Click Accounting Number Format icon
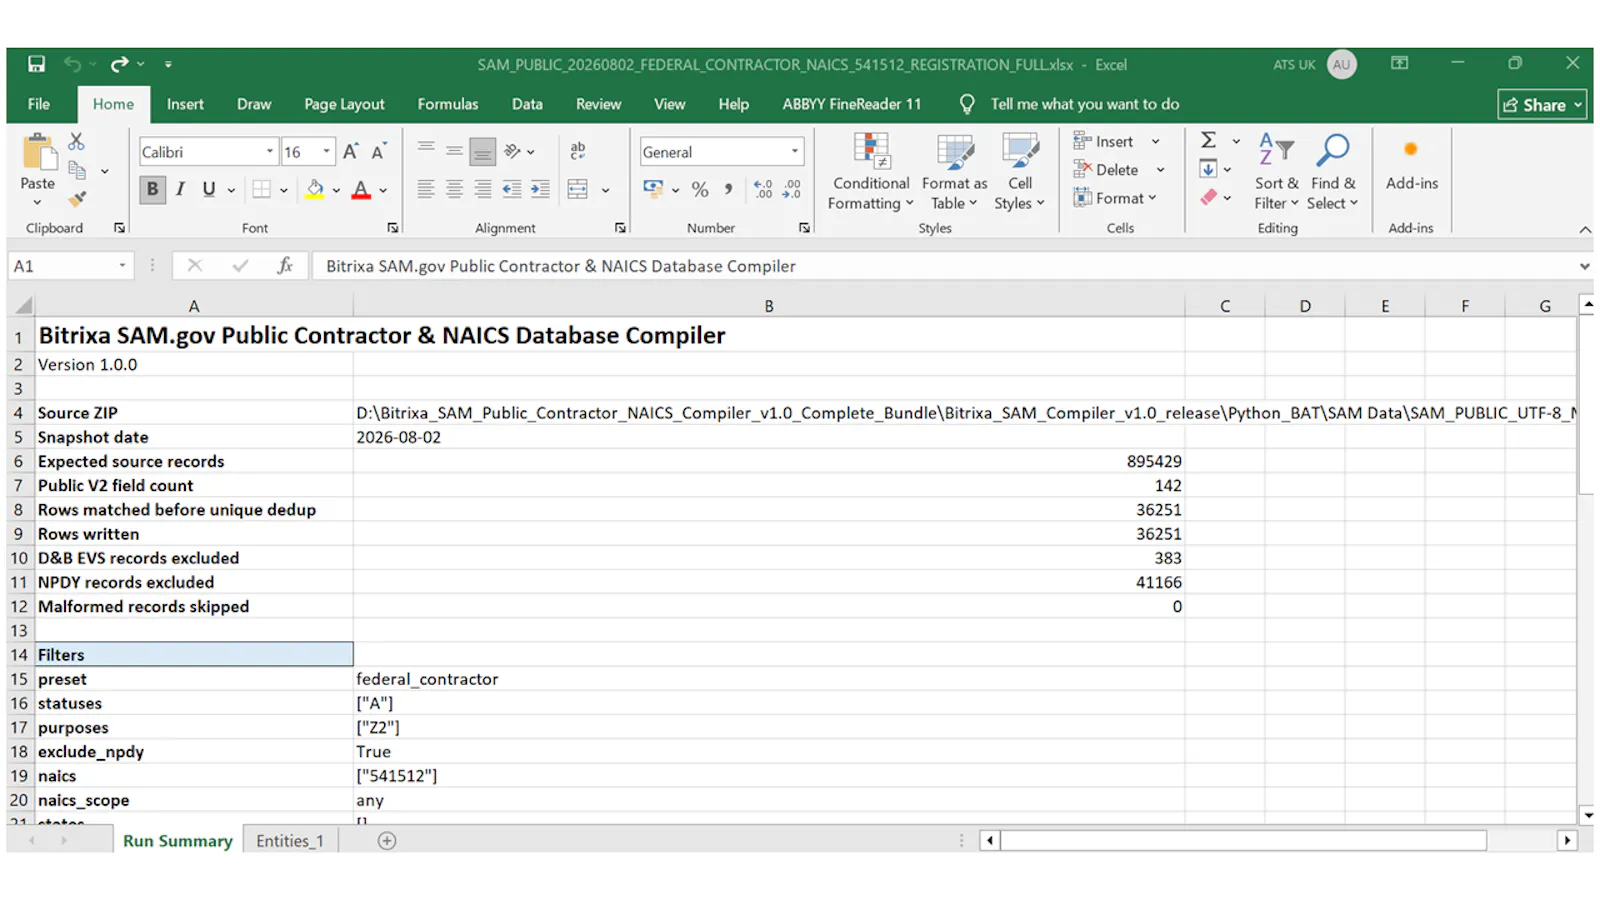This screenshot has height=900, width=1600. coord(653,189)
